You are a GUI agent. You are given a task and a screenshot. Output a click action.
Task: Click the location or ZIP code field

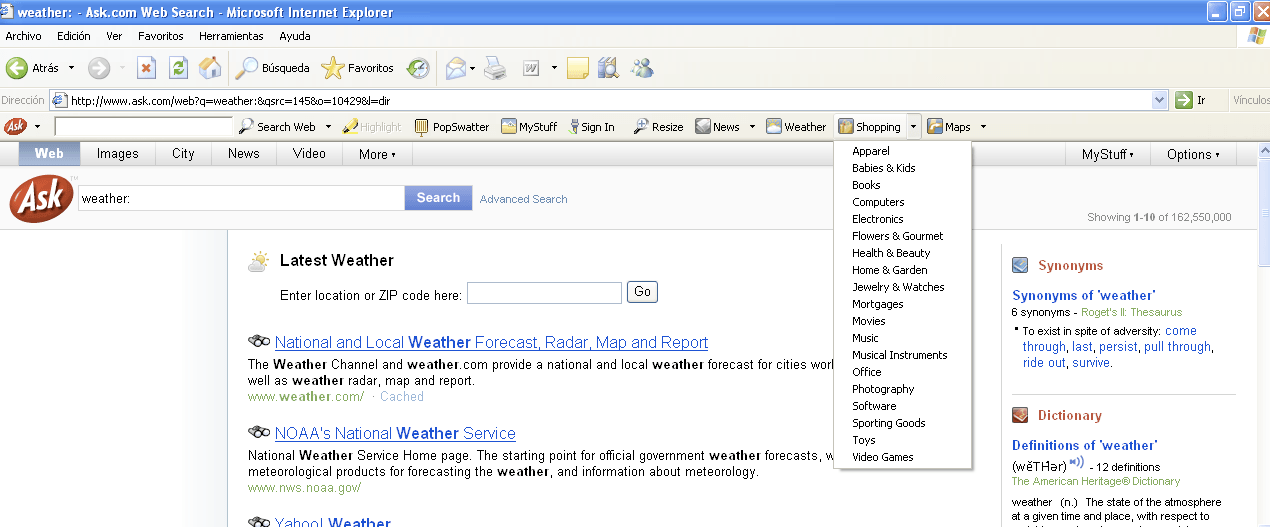(x=544, y=293)
